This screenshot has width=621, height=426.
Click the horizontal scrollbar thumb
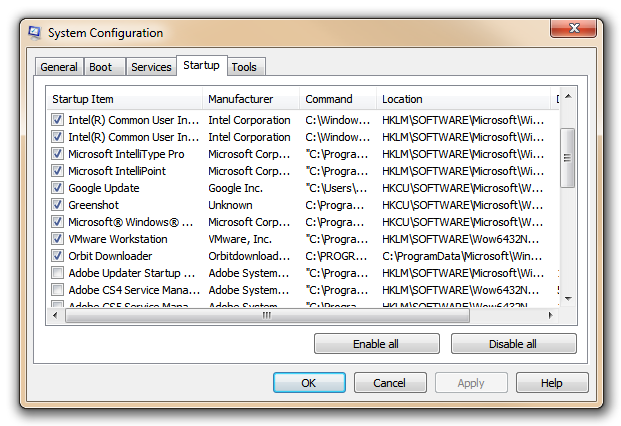point(267,316)
